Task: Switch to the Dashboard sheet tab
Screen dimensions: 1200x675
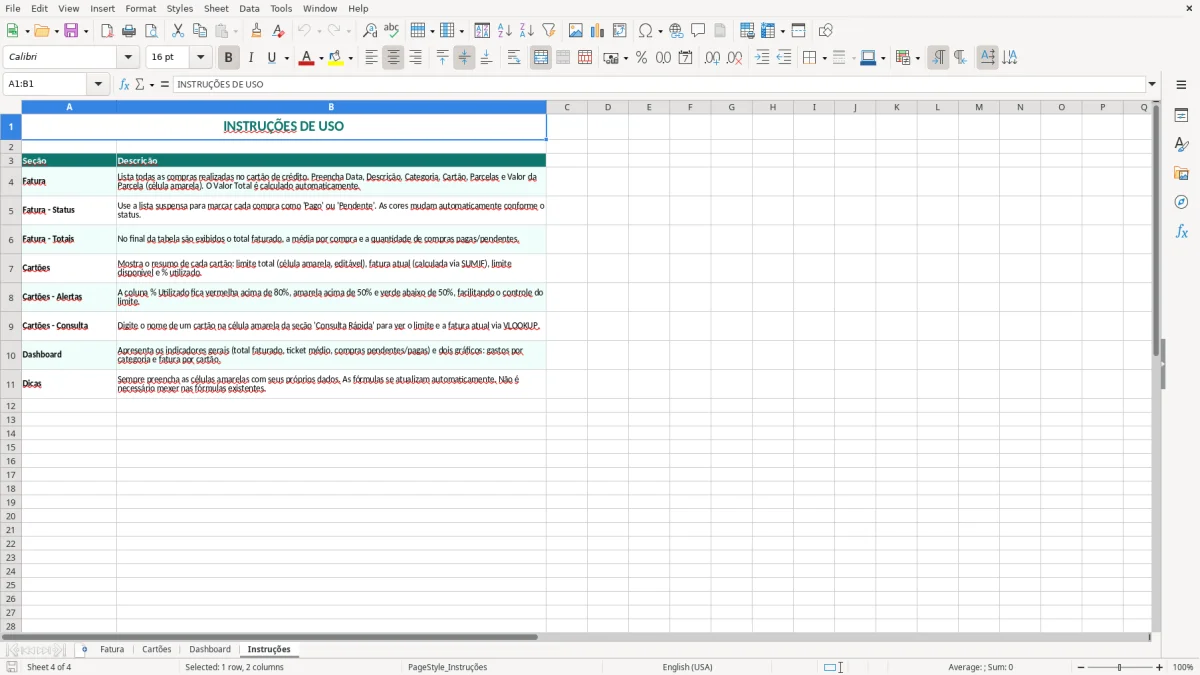Action: [210, 649]
